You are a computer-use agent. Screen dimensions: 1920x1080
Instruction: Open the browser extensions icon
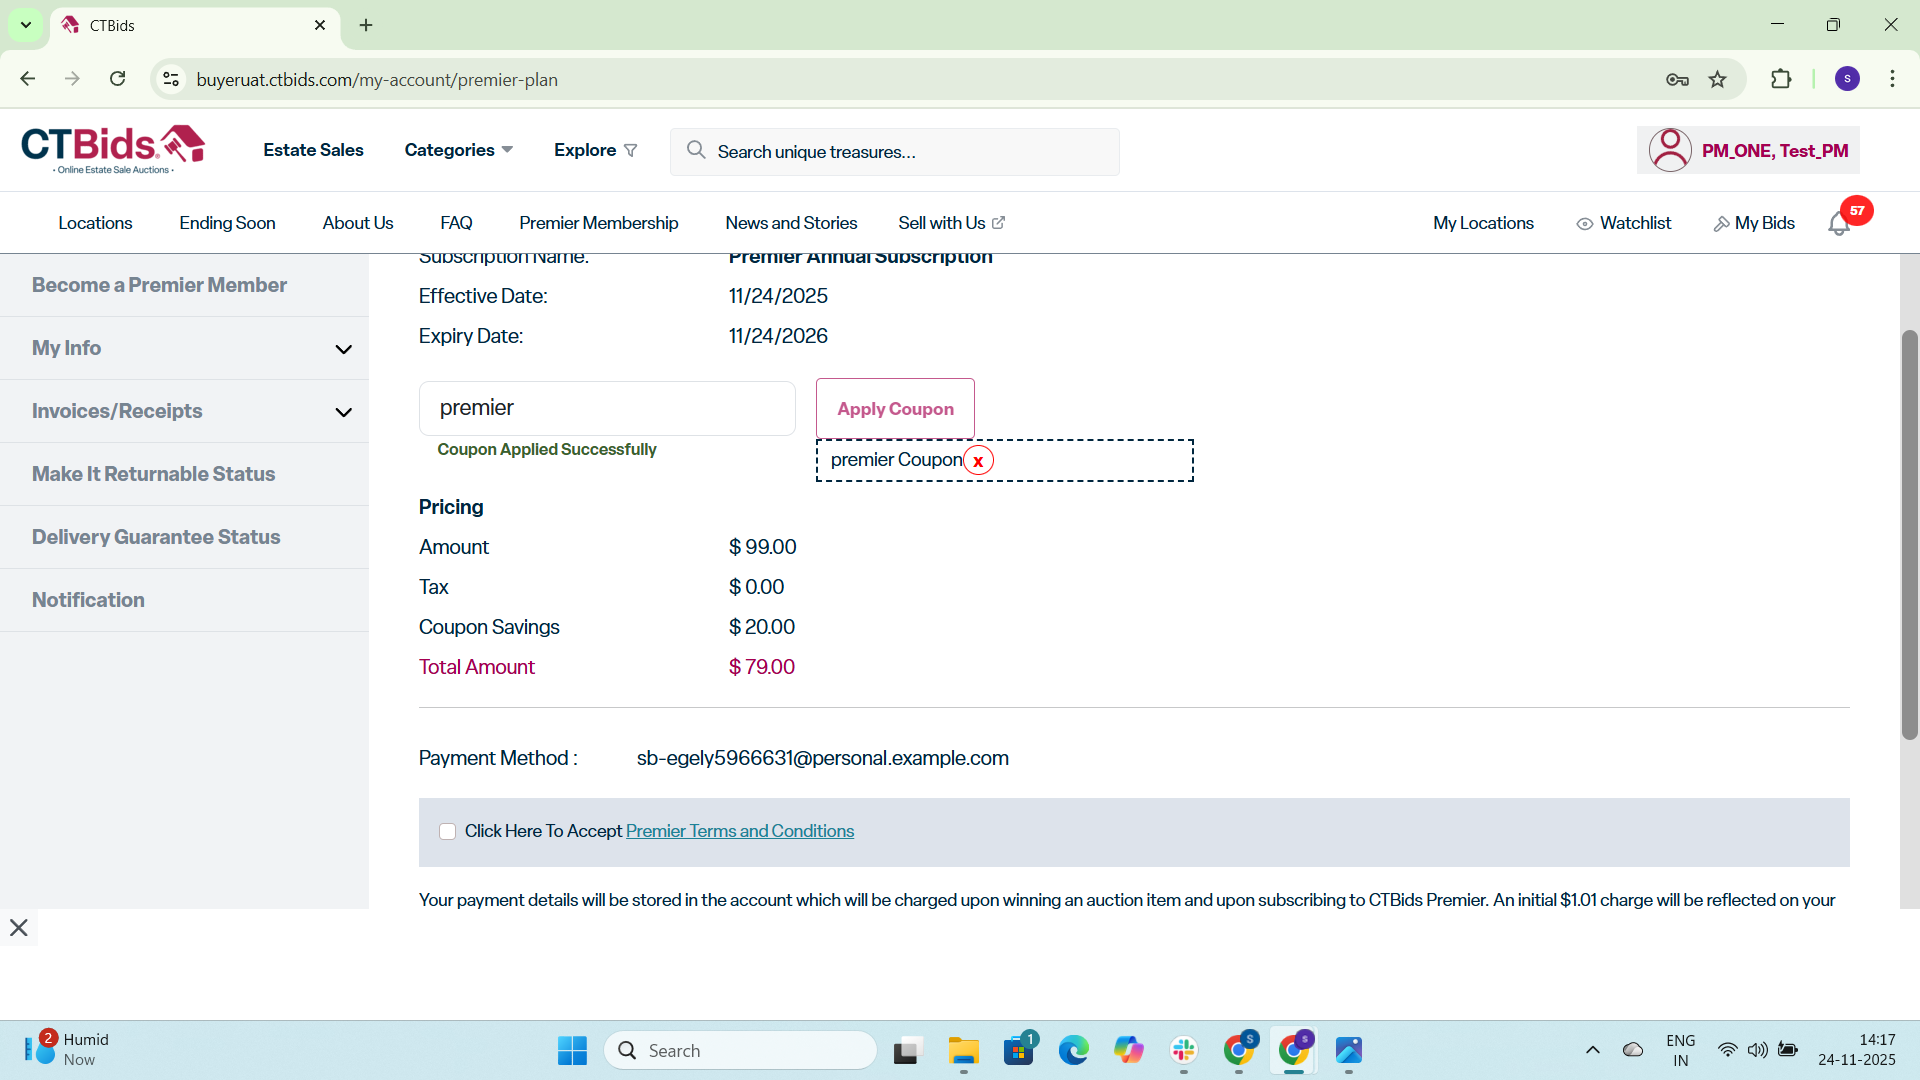coord(1781,80)
